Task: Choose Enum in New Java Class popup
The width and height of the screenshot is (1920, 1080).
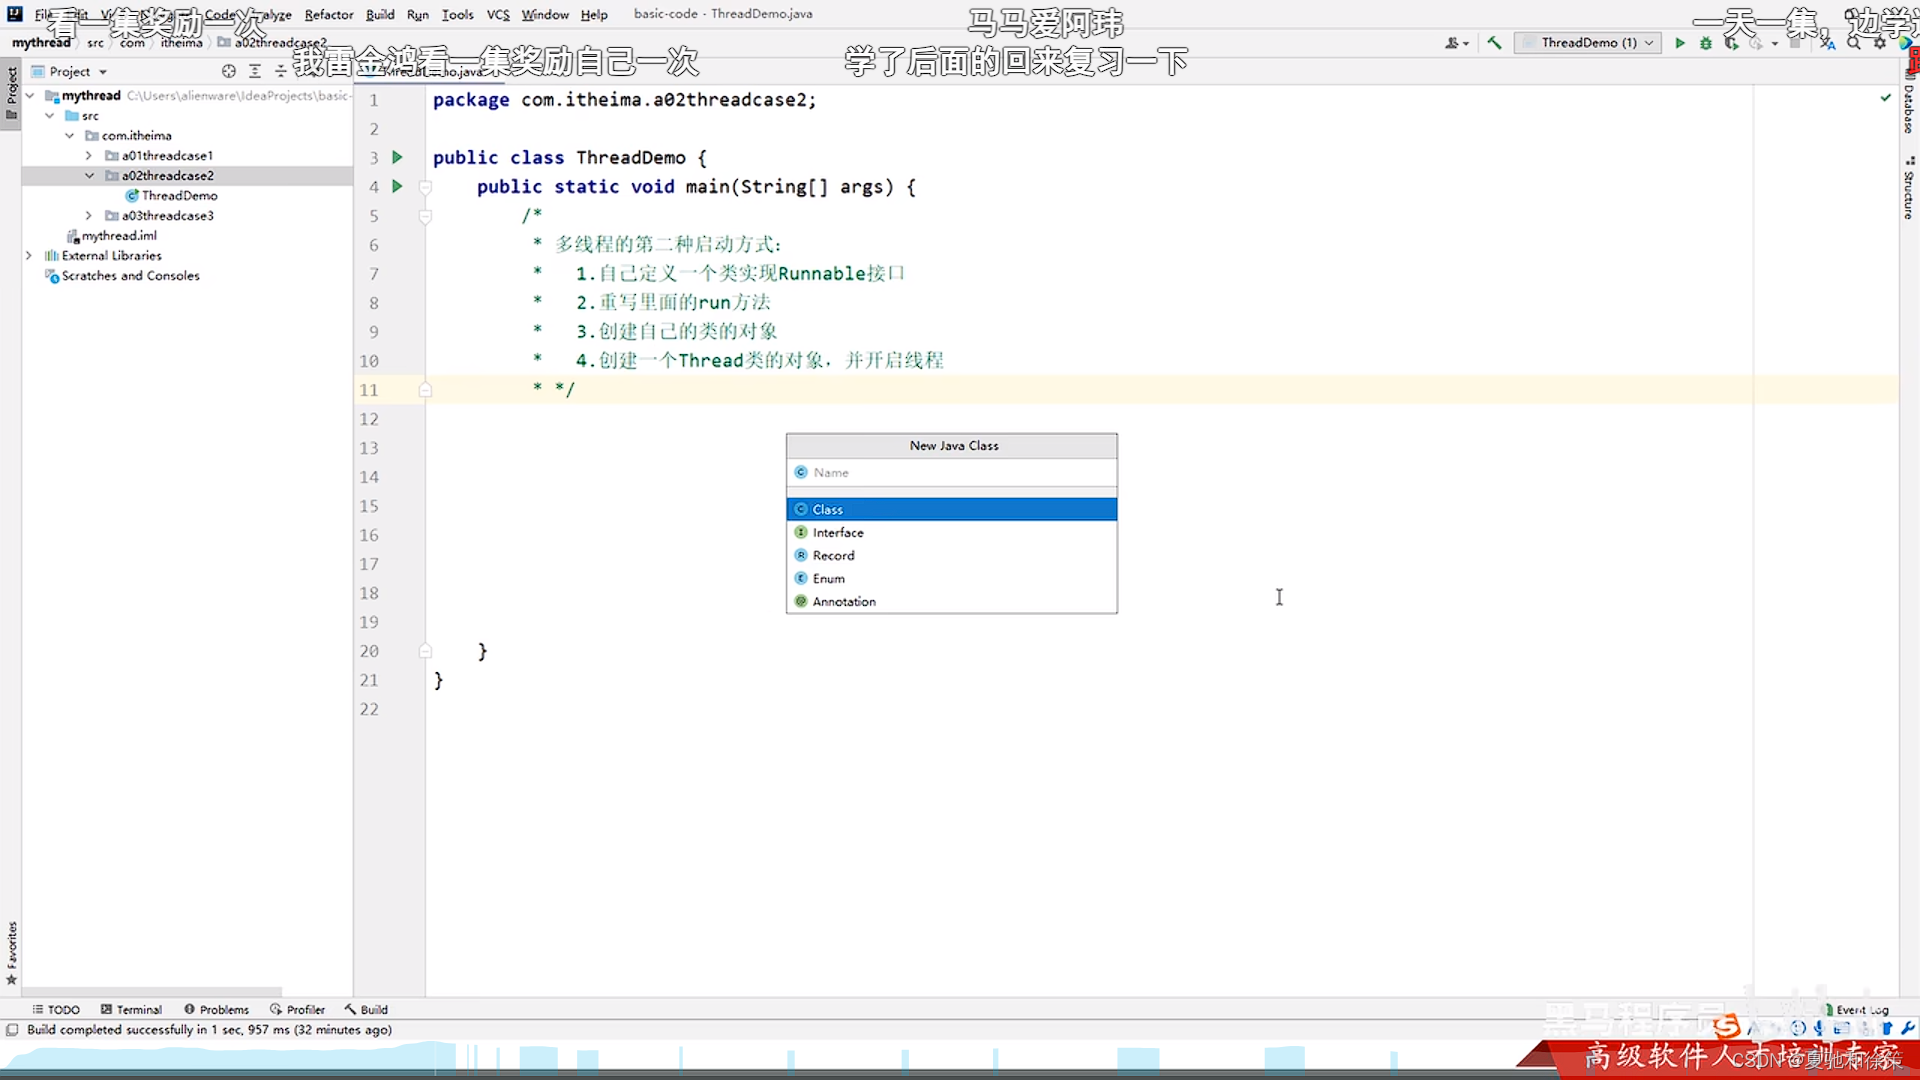Action: point(828,578)
